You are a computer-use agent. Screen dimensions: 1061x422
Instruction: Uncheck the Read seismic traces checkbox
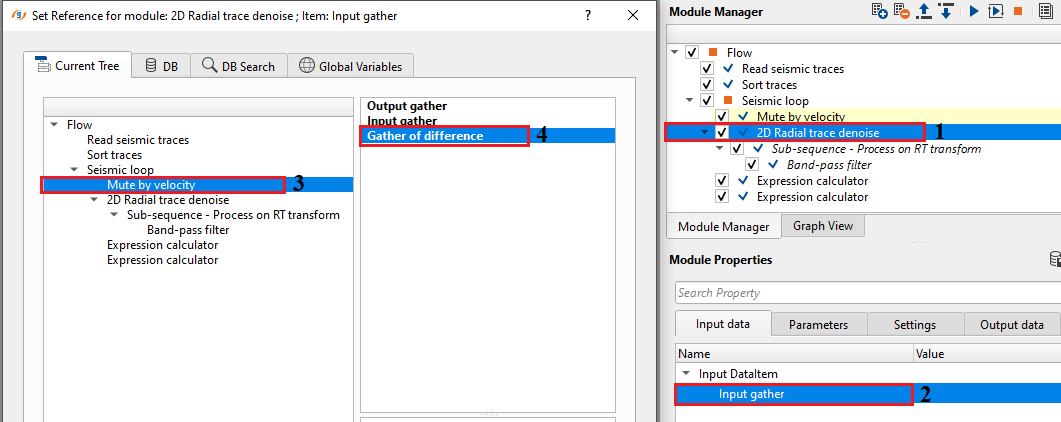[707, 69]
